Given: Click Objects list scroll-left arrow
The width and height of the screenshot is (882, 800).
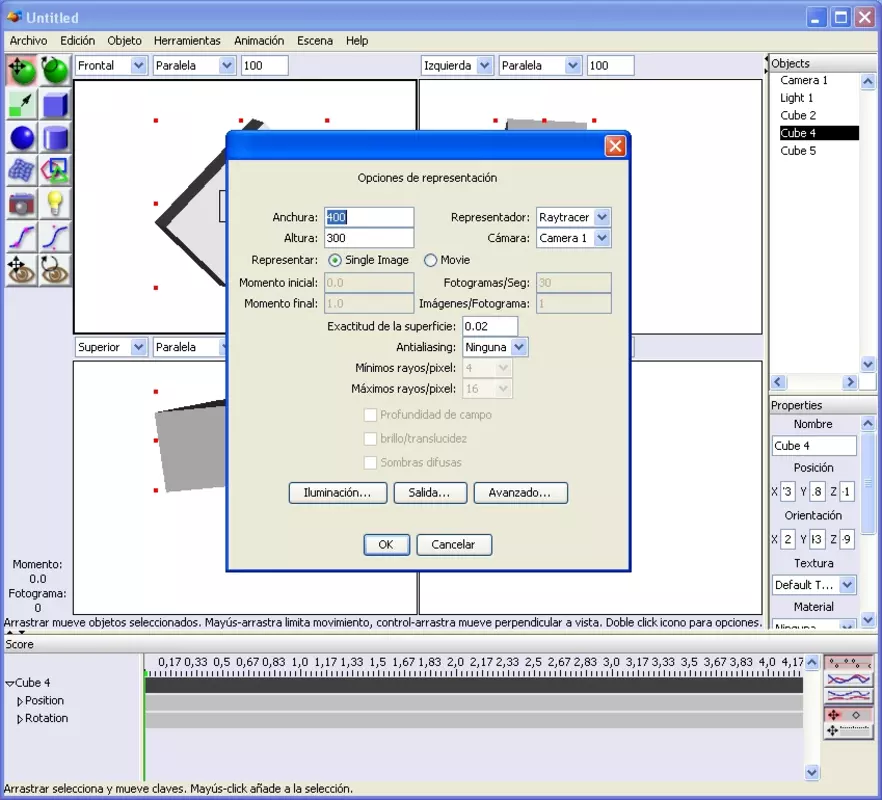Looking at the screenshot, I should tap(778, 382).
